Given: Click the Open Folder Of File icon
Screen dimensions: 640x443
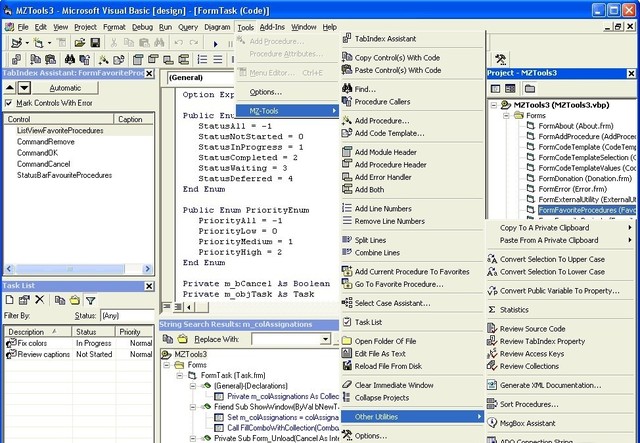Looking at the screenshot, I should coord(347,341).
